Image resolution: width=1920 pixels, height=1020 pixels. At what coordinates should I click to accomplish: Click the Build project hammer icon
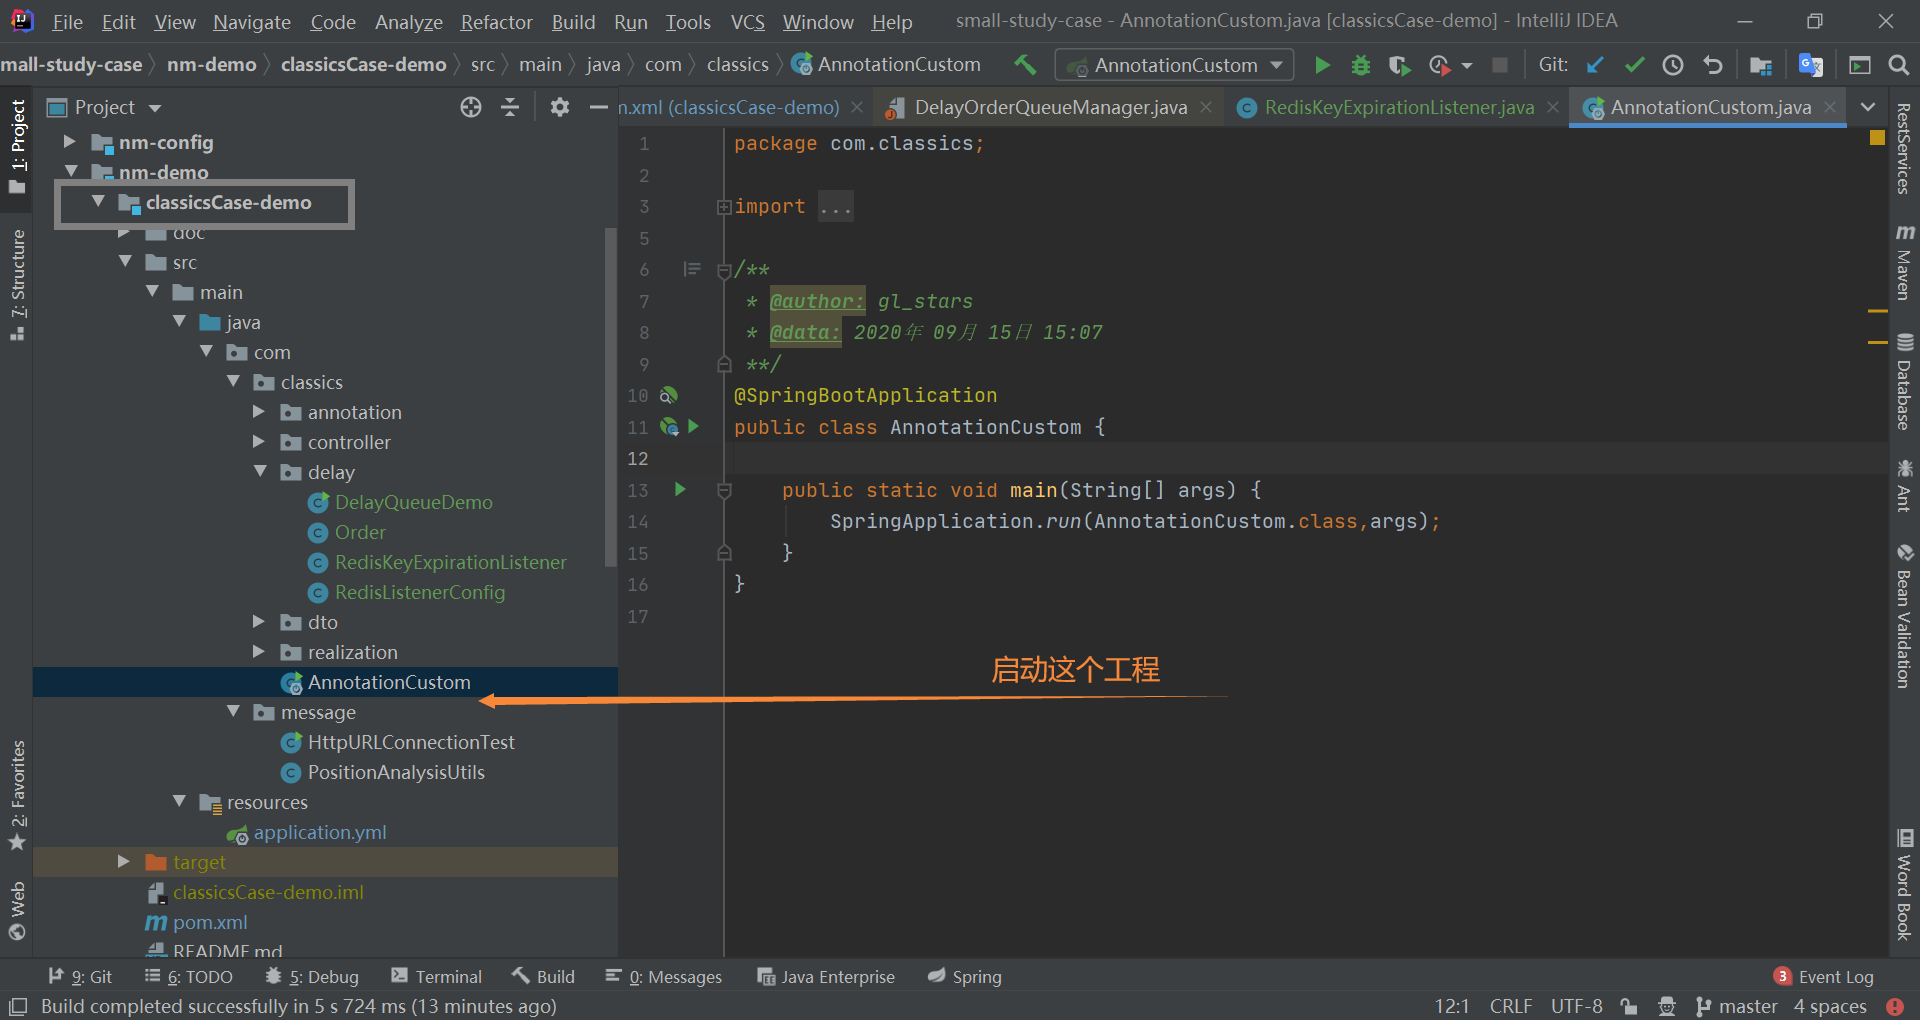pos(1025,65)
